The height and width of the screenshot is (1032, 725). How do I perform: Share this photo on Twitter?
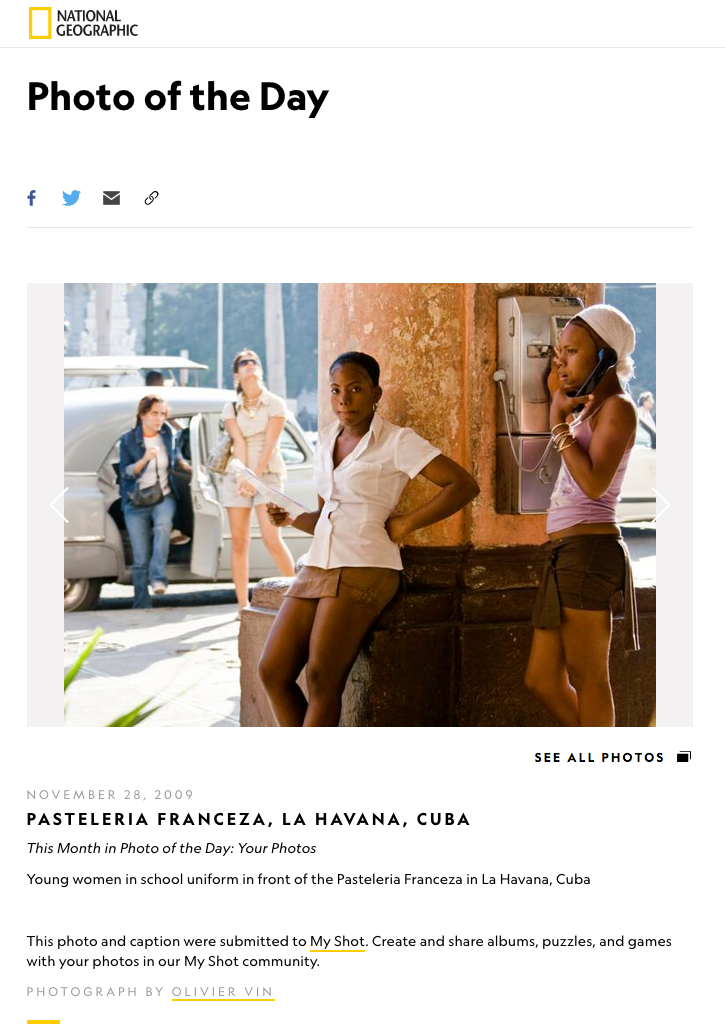tap(71, 198)
